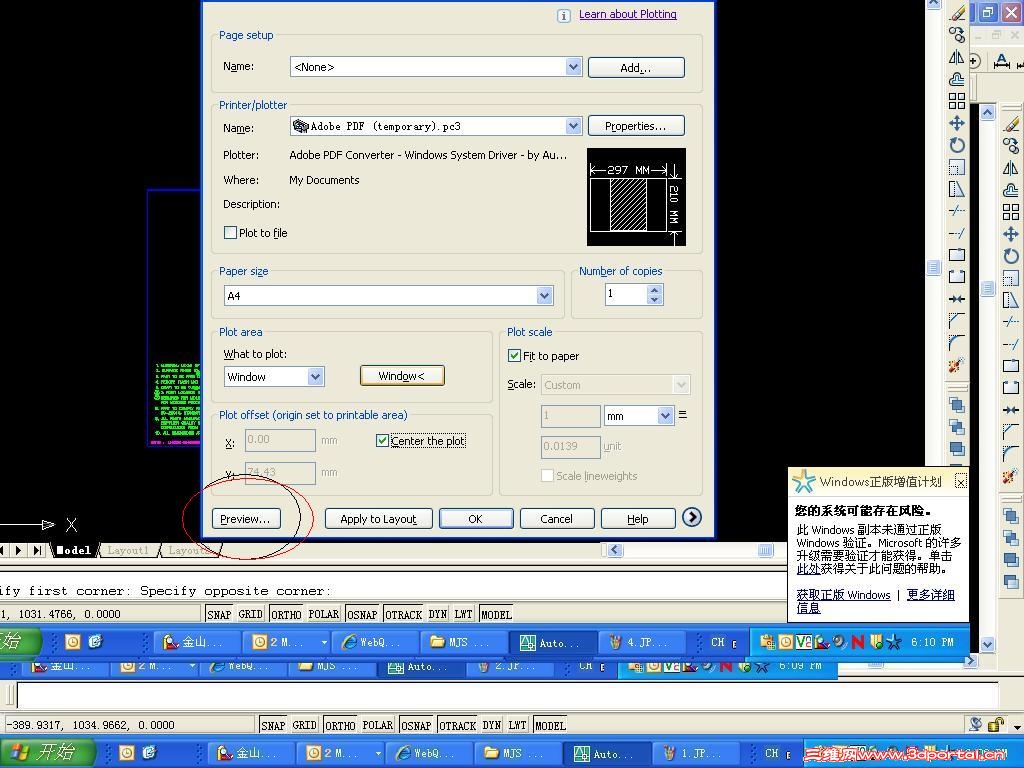Click the toolbar lock icon in the bottom status bar
1024x768 pixels.
(996, 724)
